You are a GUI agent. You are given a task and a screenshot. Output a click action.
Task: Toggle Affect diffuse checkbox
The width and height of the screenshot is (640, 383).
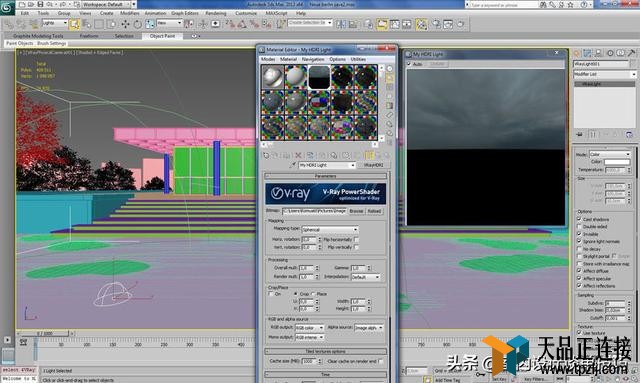[x=579, y=271]
